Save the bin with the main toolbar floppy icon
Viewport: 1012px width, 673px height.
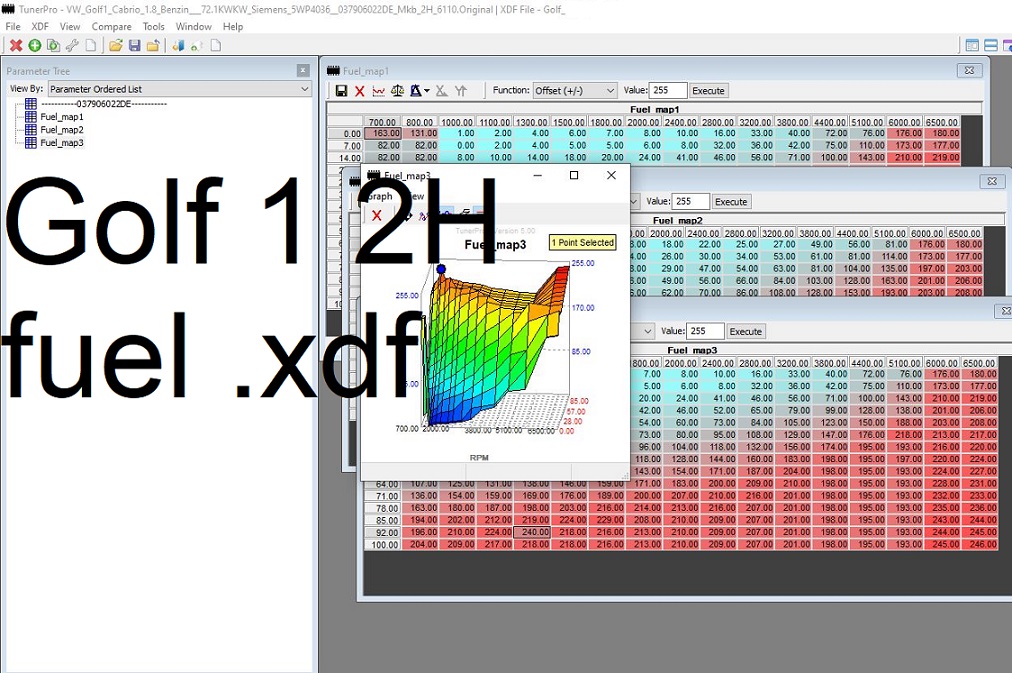pyautogui.click(x=134, y=45)
